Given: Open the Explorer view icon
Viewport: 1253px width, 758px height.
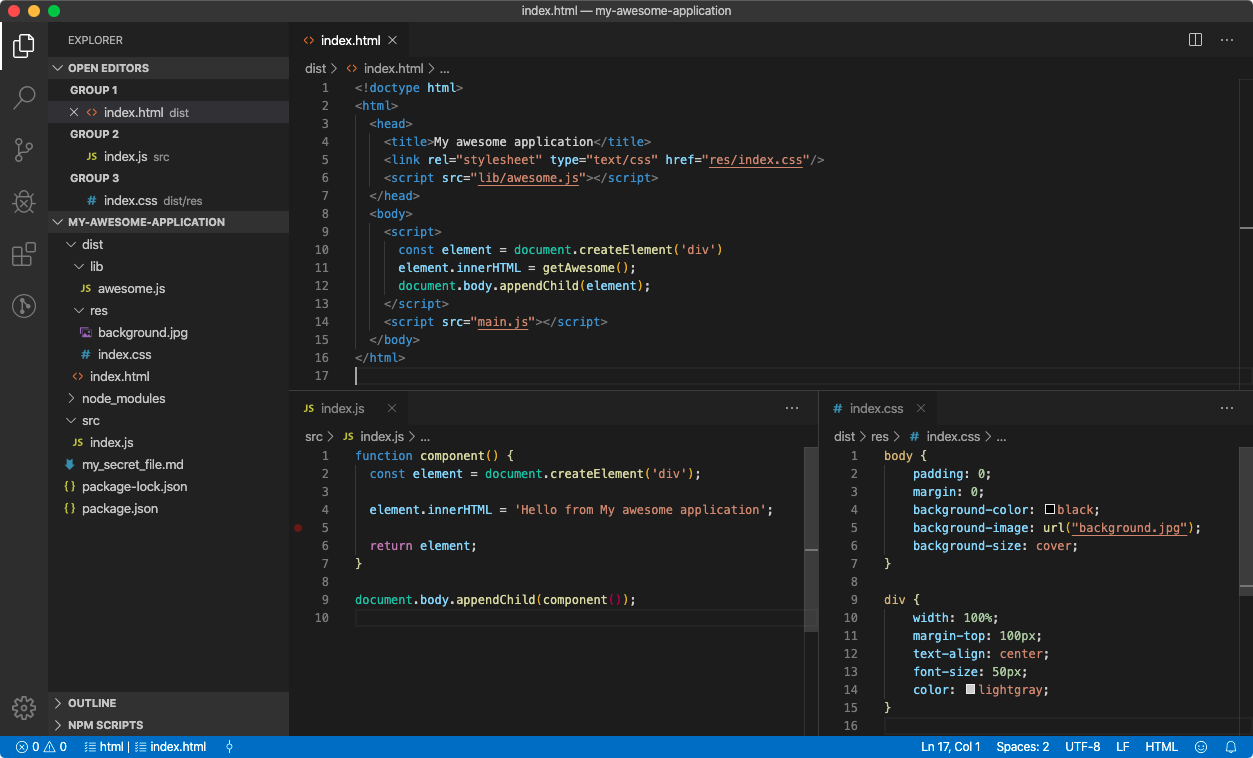Looking at the screenshot, I should 23,45.
